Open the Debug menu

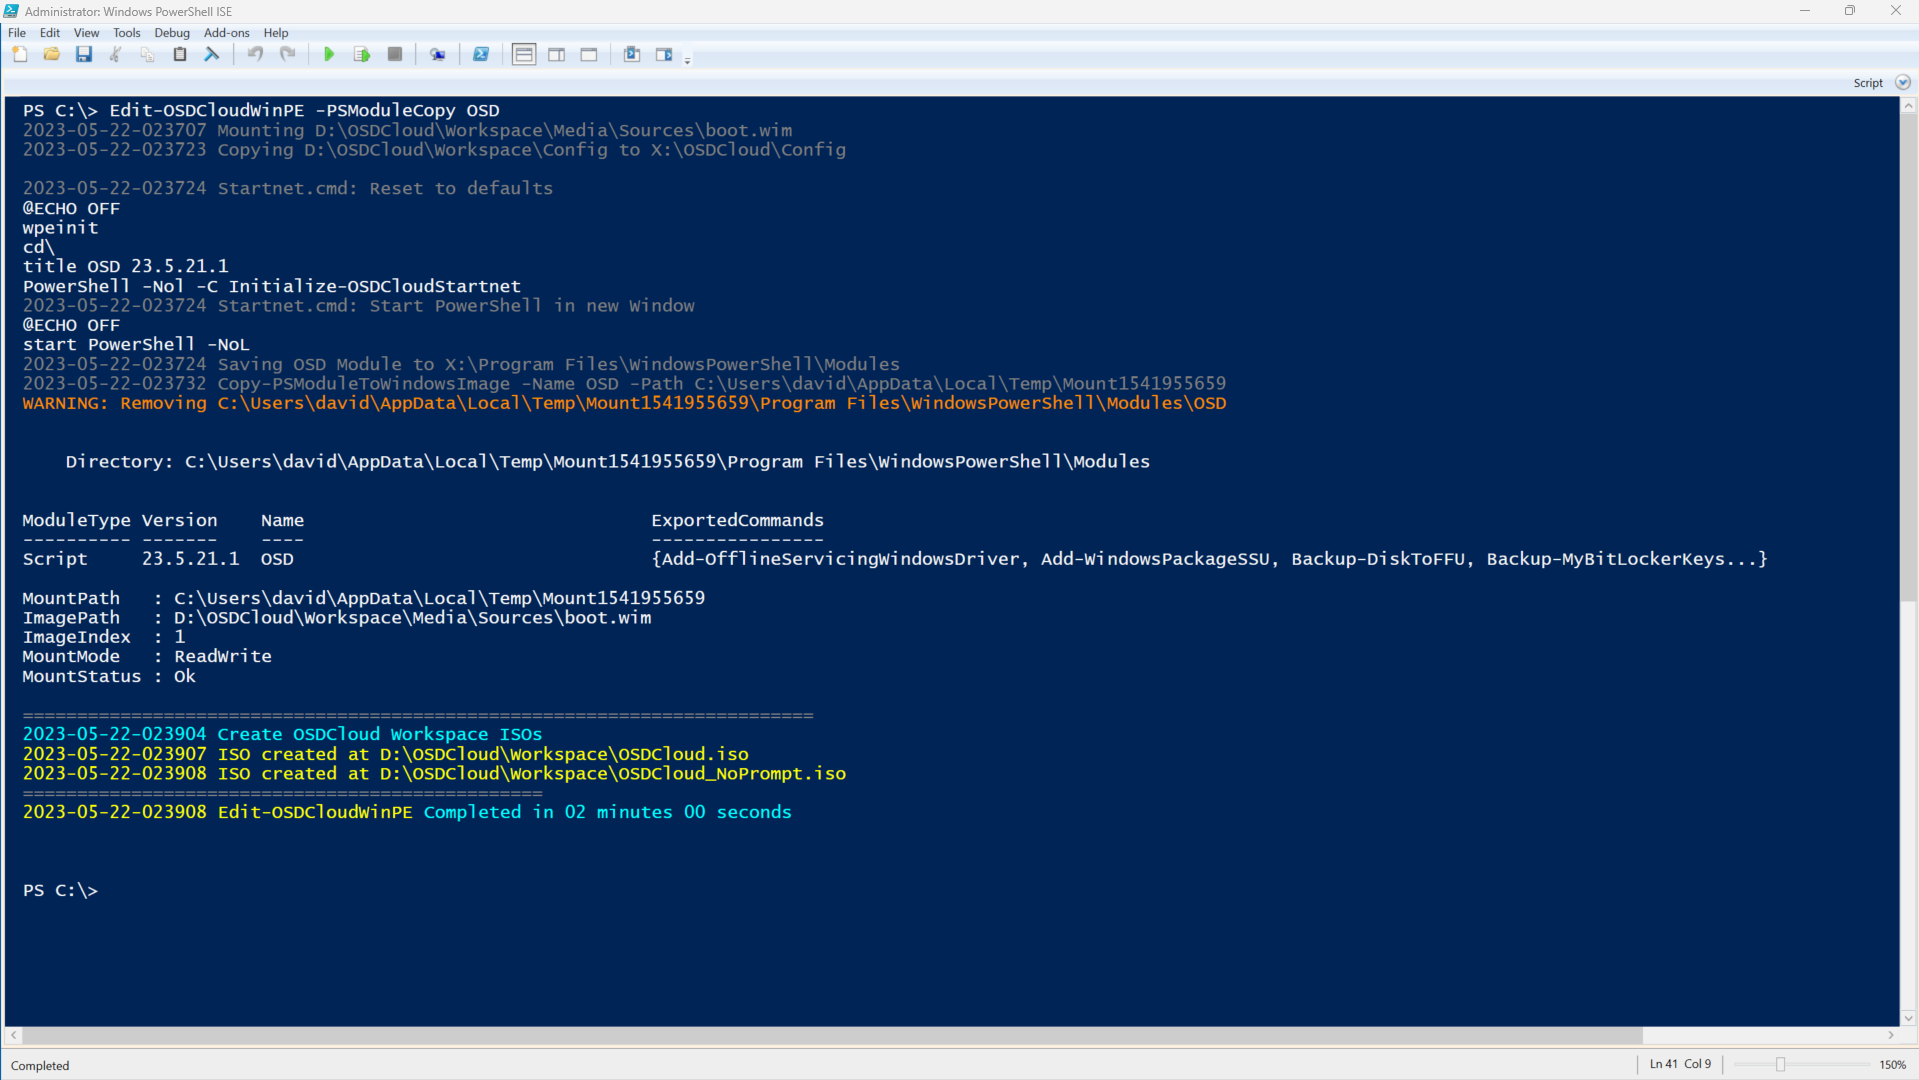coord(171,33)
